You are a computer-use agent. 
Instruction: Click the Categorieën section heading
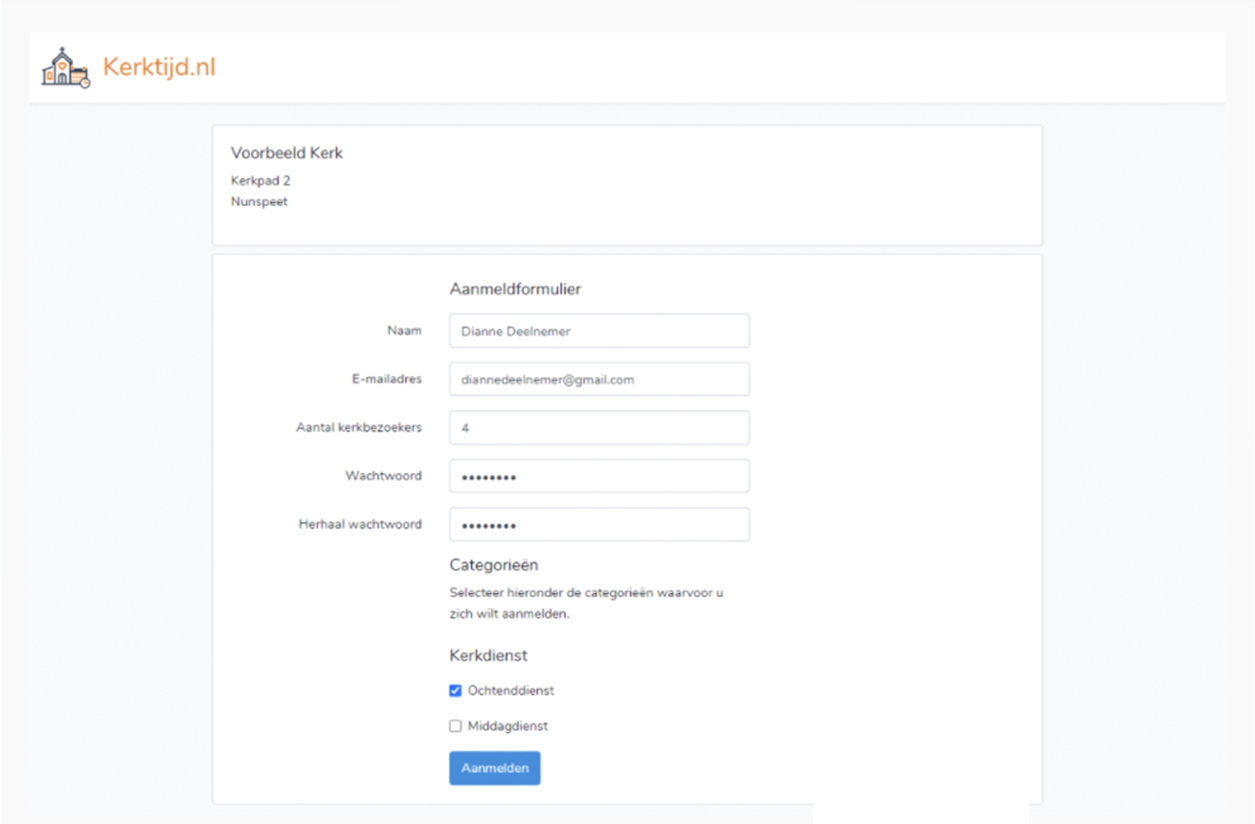coord(494,565)
